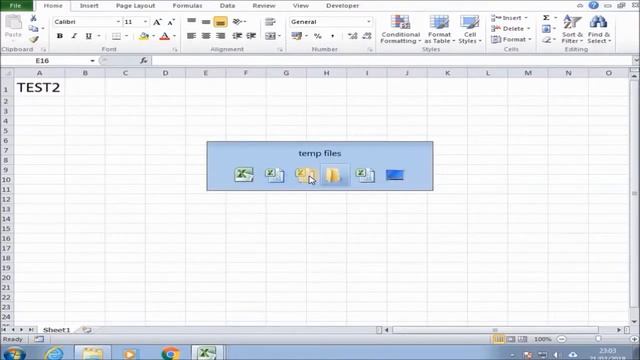Toggle Bottom Align vertical alignment
This screenshot has width=640, height=360.
coord(220,22)
